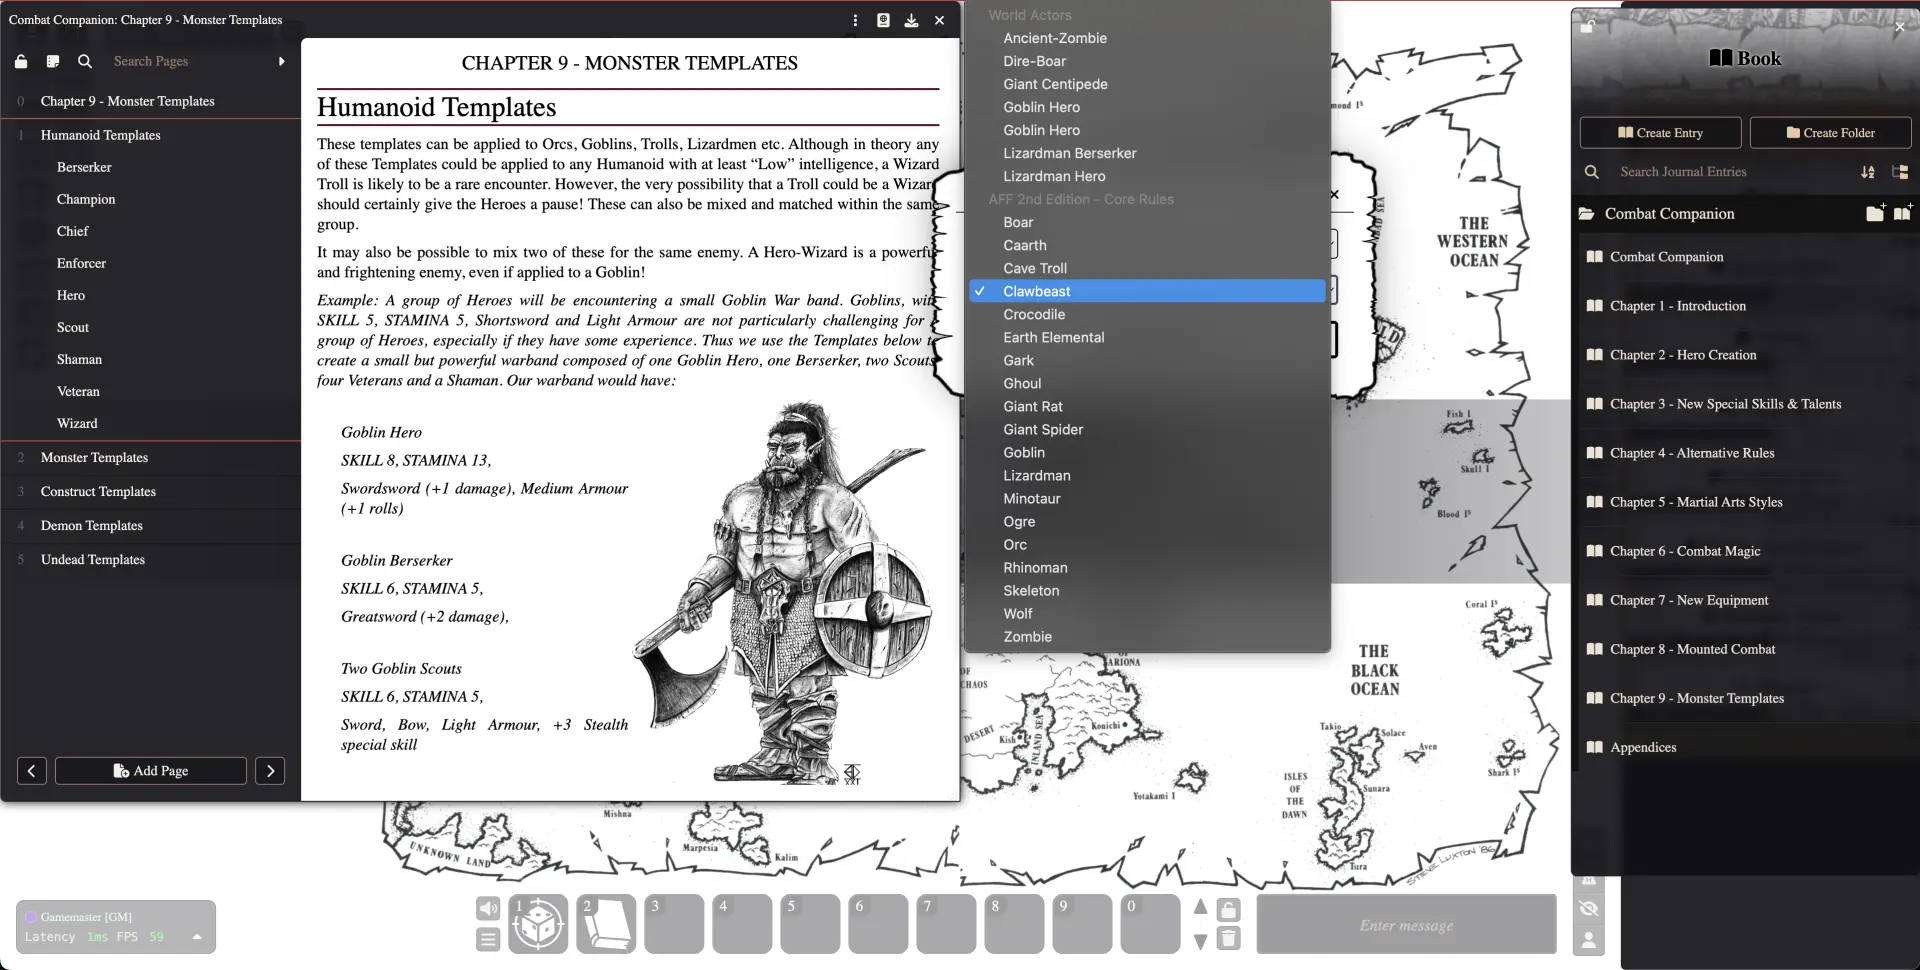Click the trash icon beside the hotbar
The height and width of the screenshot is (970, 1920).
pos(1229,939)
